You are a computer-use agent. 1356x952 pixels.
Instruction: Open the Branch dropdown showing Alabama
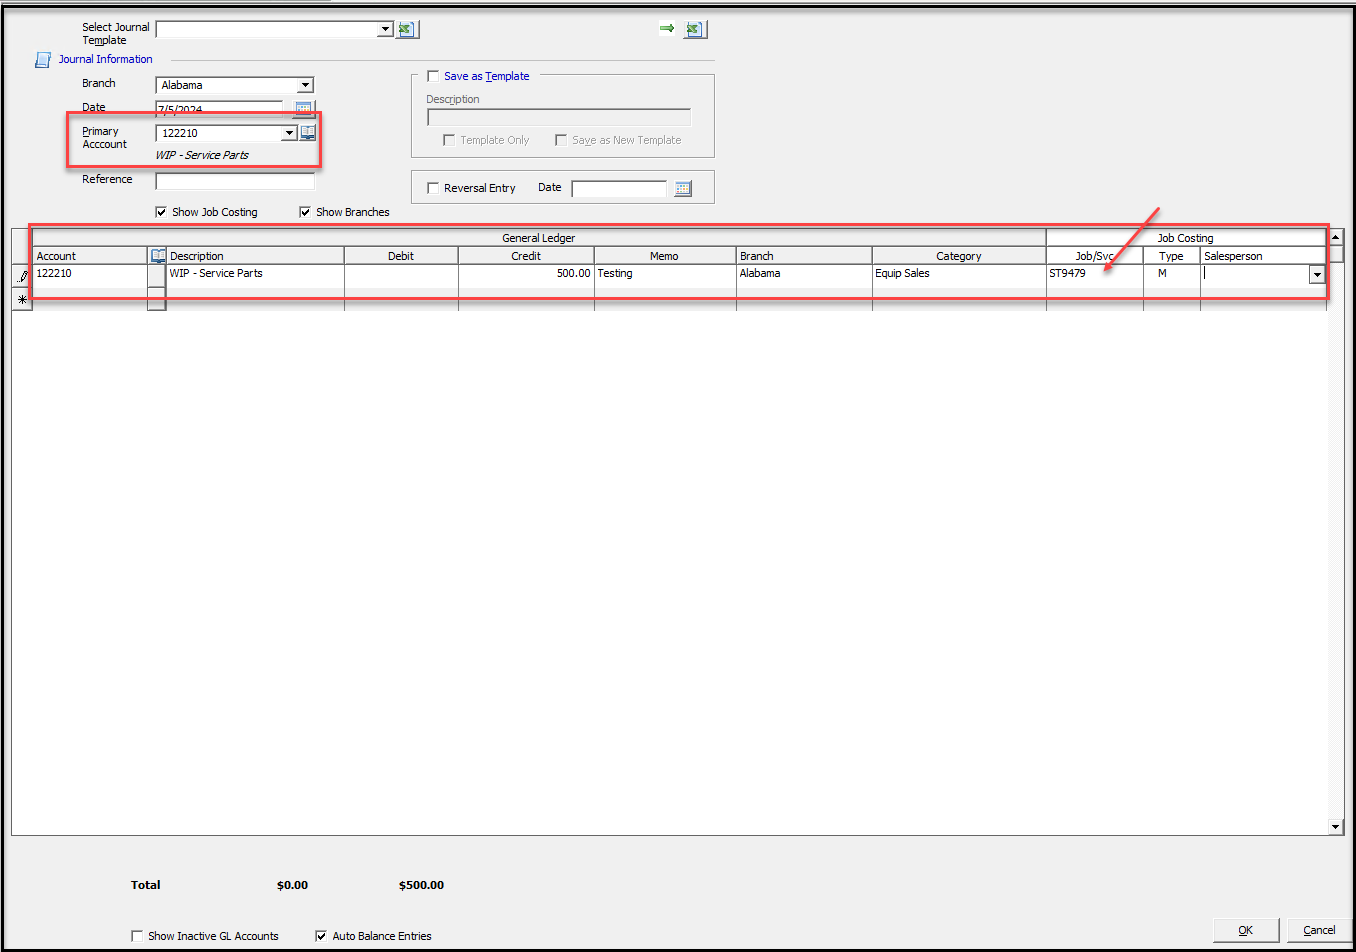[x=305, y=85]
